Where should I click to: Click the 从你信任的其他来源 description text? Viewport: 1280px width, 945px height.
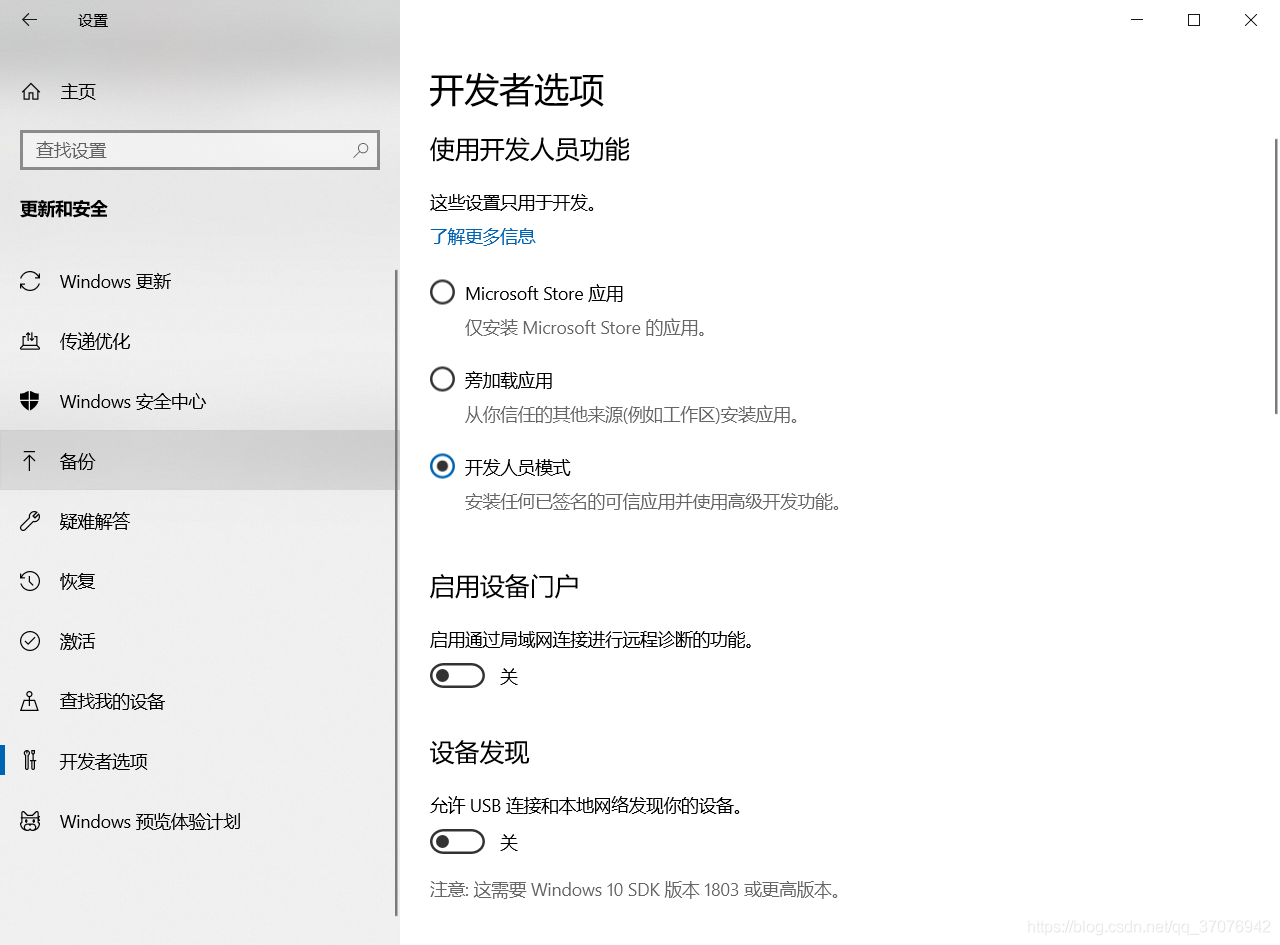[632, 414]
